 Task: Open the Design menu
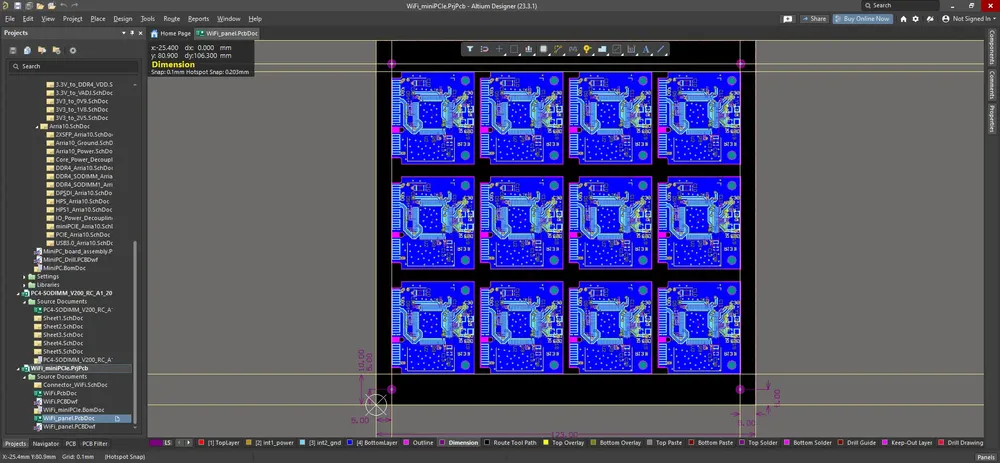(x=122, y=19)
